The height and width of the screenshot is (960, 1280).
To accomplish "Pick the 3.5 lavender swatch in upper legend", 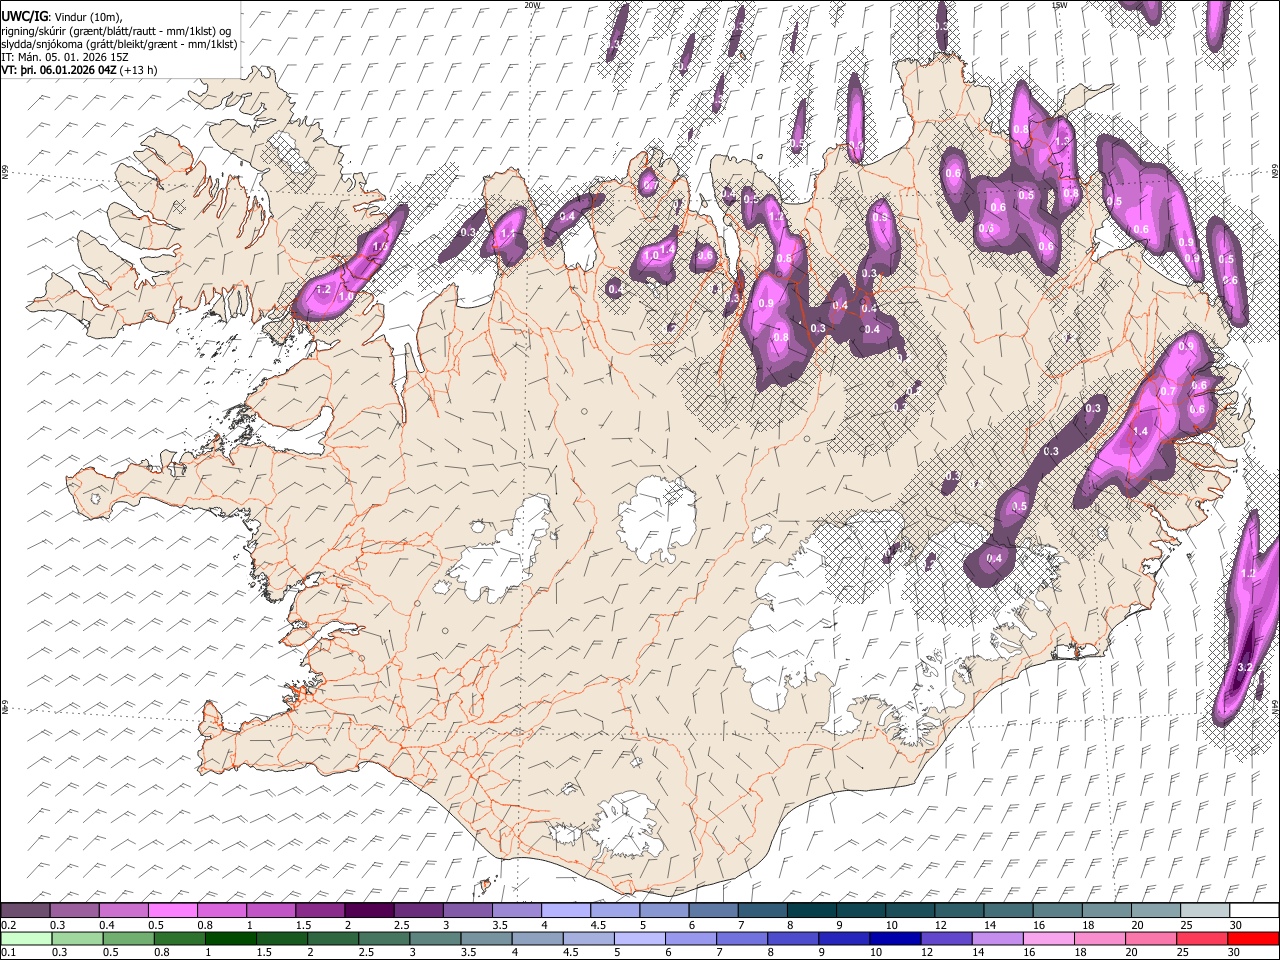I will coord(516,910).
